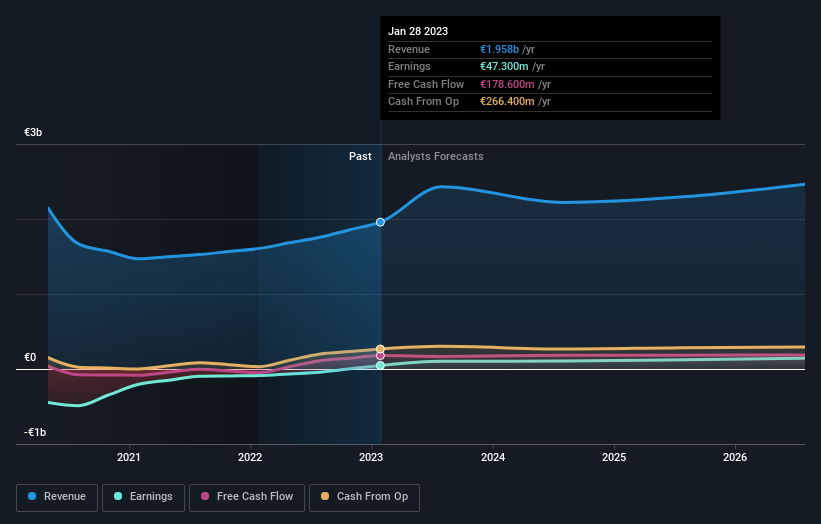The width and height of the screenshot is (821, 524).
Task: Toggle the Earnings legend button
Action: point(143,497)
